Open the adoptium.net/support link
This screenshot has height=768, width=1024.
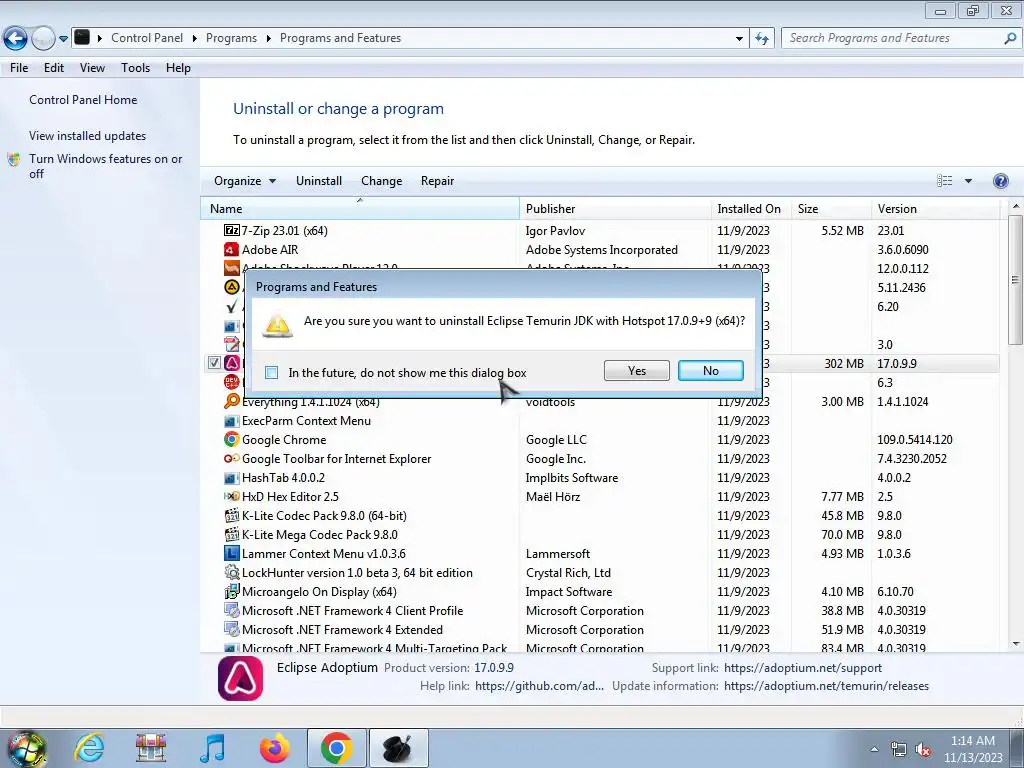tap(803, 668)
